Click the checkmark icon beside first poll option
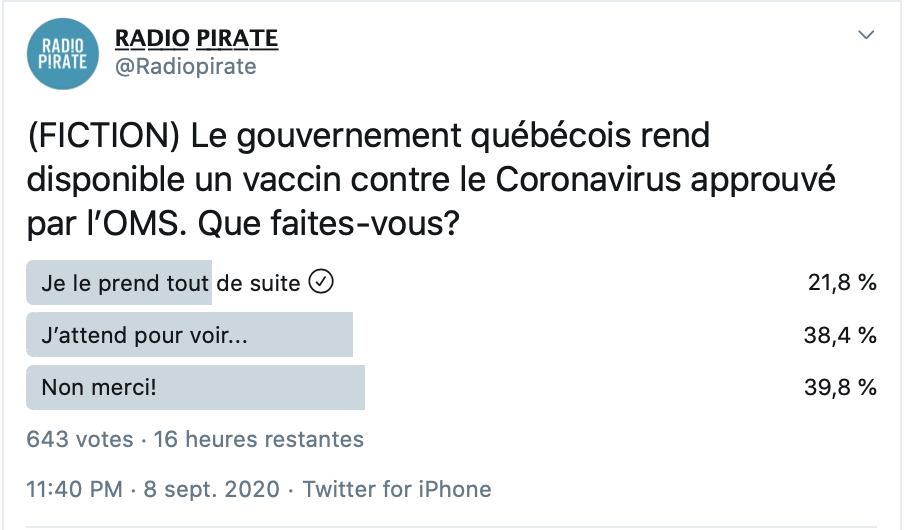This screenshot has width=906, height=530. tap(321, 282)
